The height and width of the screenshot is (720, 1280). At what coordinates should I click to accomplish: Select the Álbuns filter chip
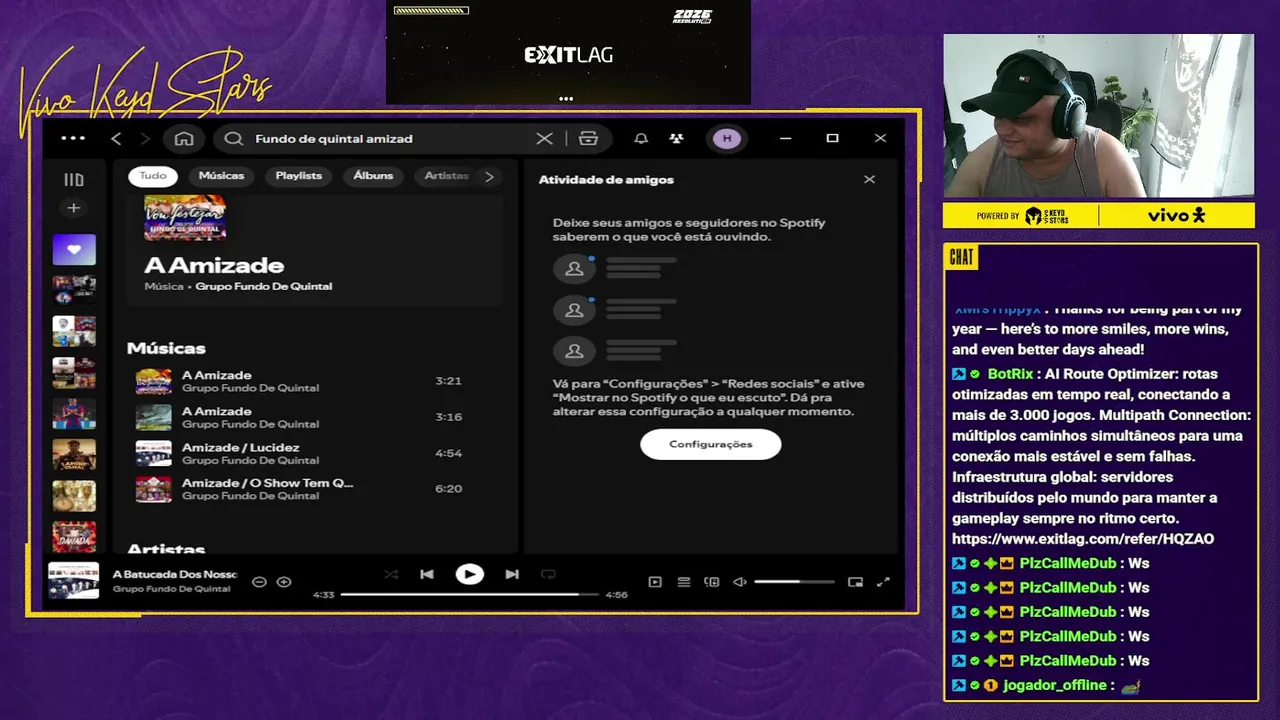point(373,176)
